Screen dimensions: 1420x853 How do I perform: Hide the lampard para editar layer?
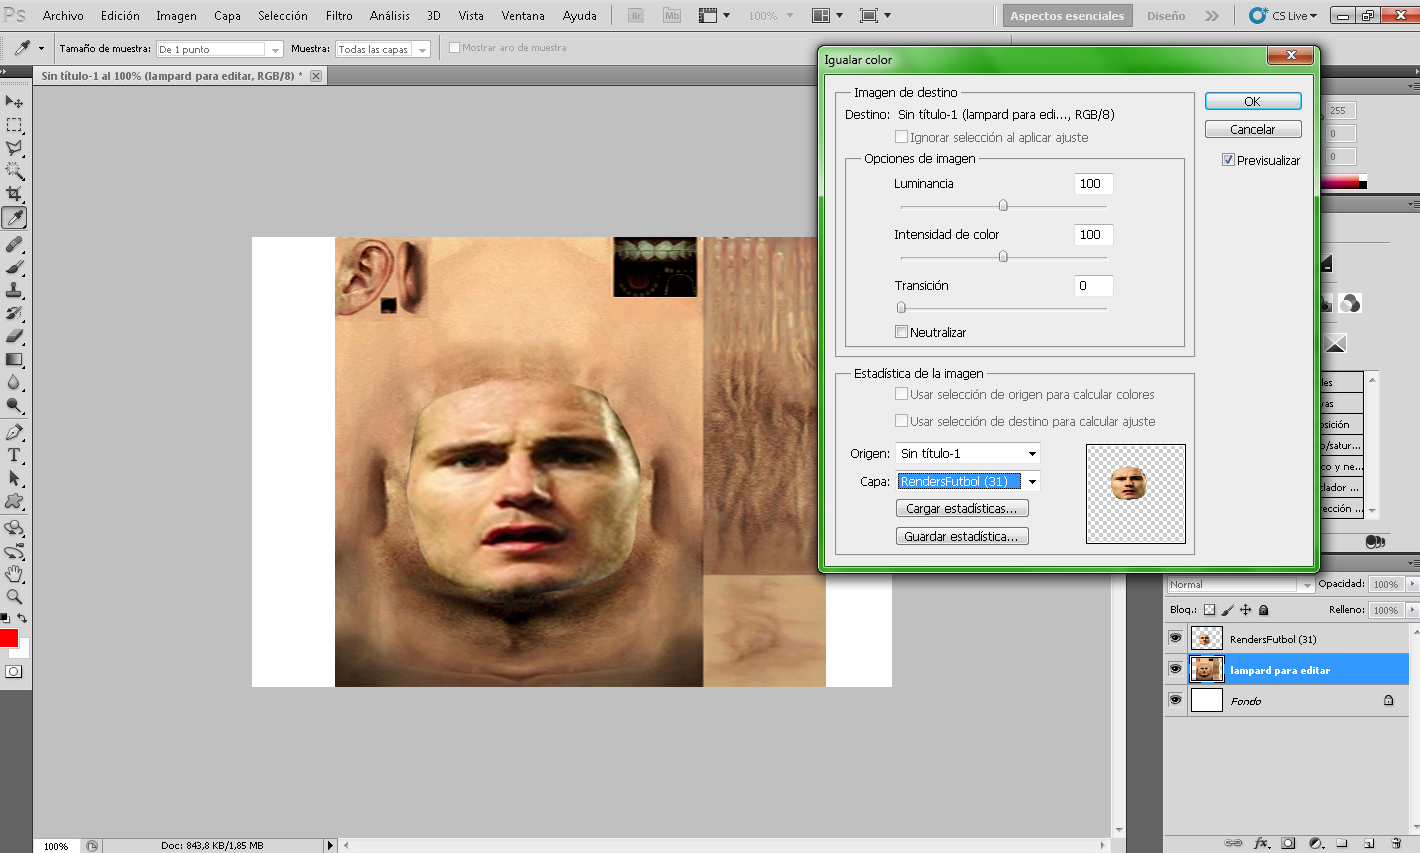click(x=1175, y=669)
